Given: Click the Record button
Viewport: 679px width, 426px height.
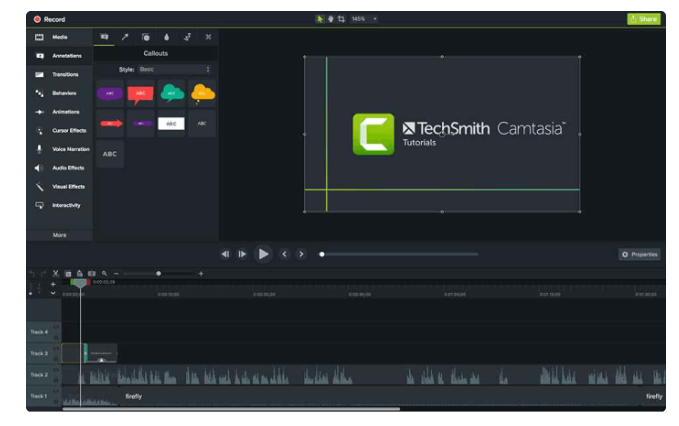Looking at the screenshot, I should click(49, 19).
